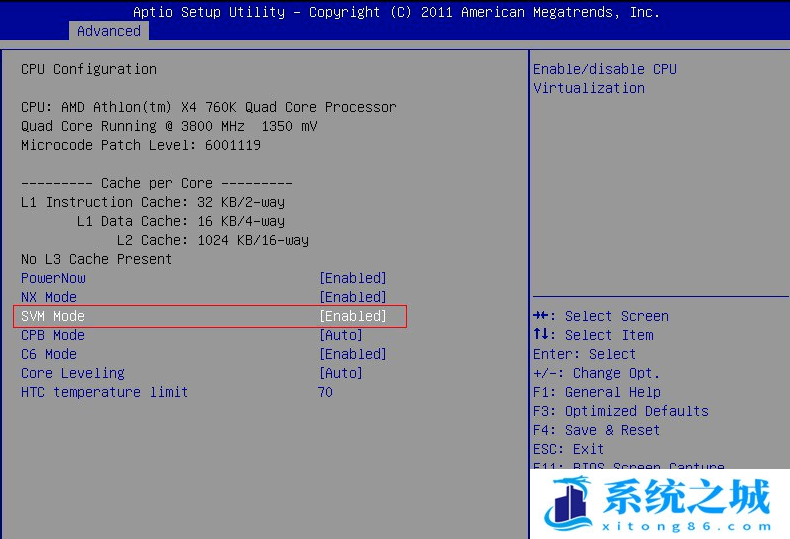Click F3: Optimized Defaults hint
This screenshot has height=539, width=790.
click(621, 412)
